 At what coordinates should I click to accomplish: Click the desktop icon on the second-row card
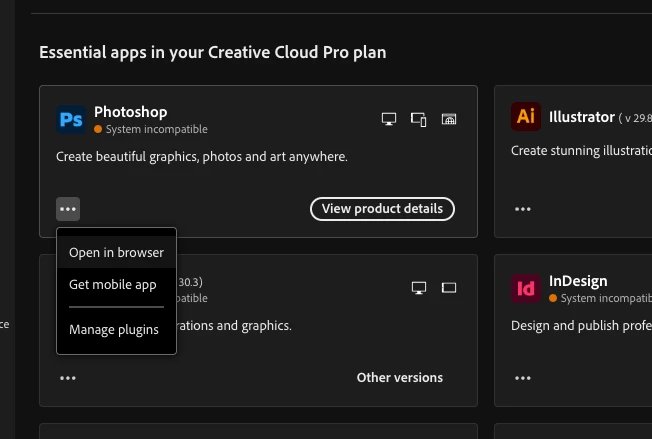click(x=419, y=288)
